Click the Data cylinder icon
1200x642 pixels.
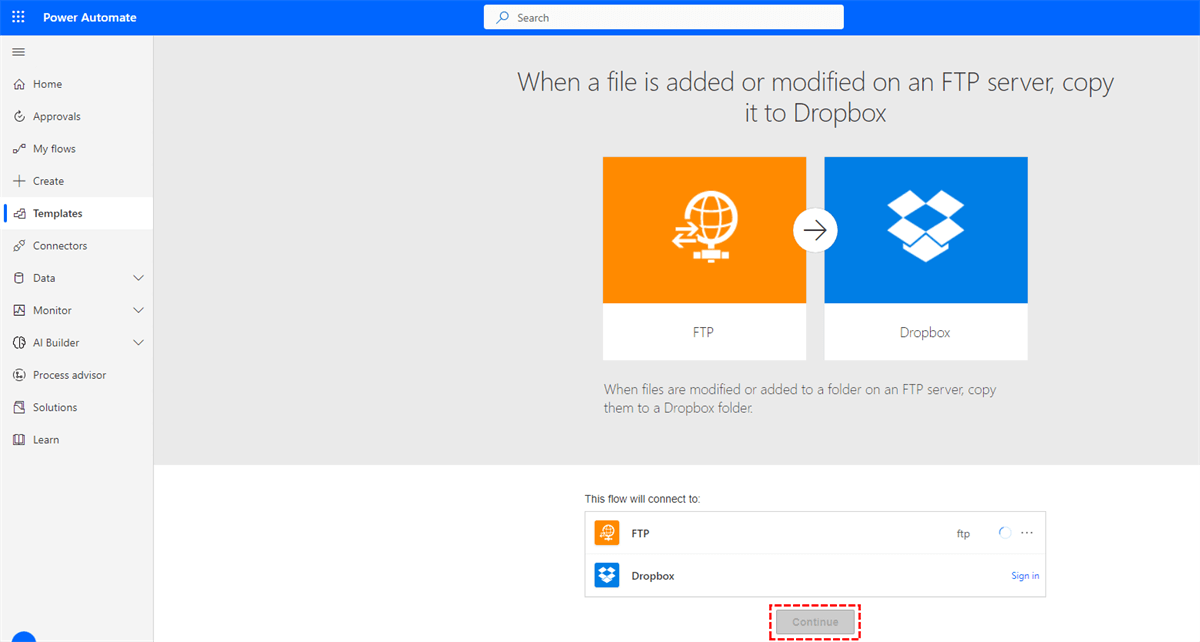click(19, 278)
